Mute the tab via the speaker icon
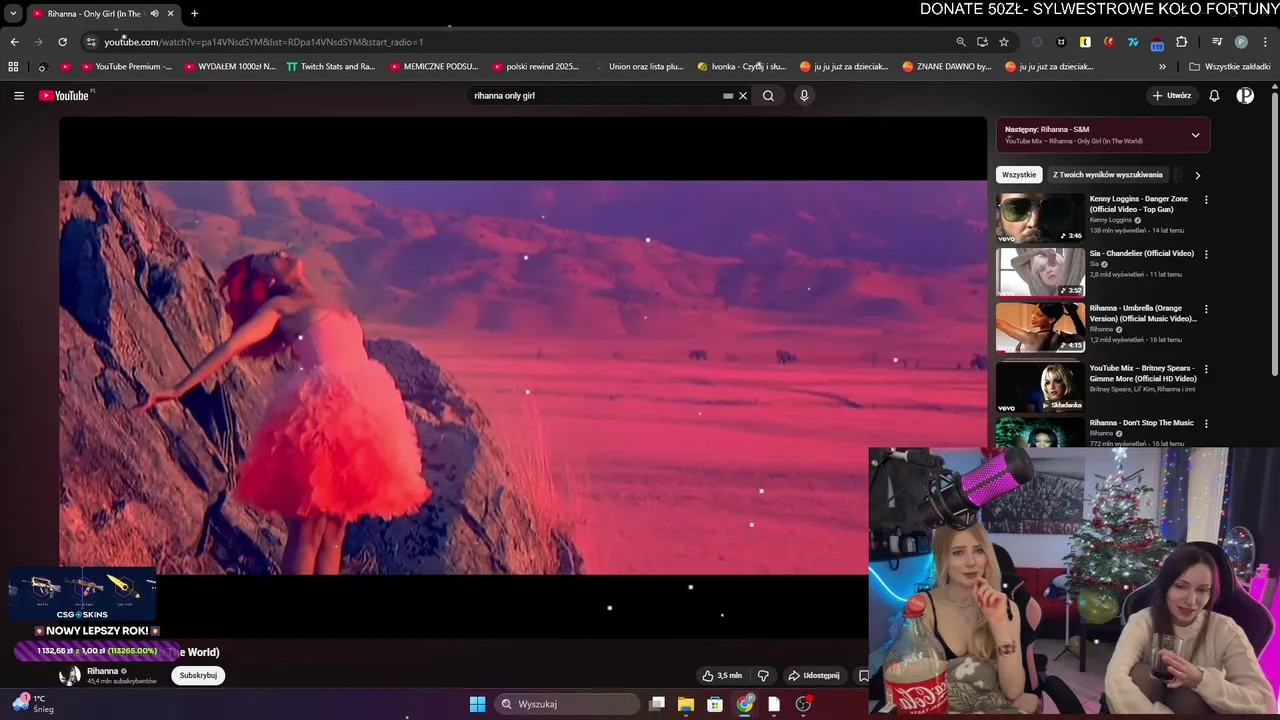The height and width of the screenshot is (720, 1280). click(x=154, y=14)
